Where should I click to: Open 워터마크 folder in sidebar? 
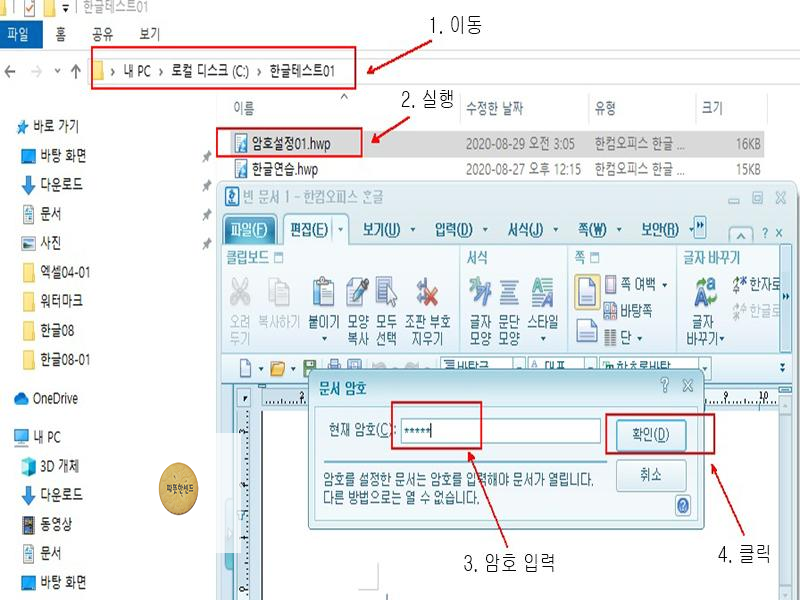point(52,301)
